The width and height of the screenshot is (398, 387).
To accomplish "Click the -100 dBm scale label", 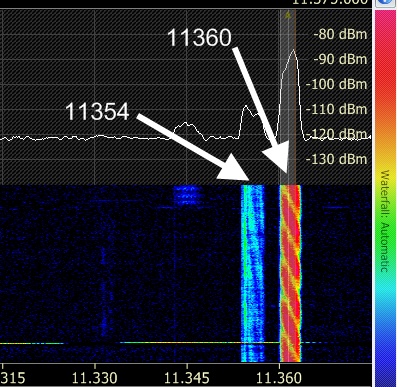I will [x=336, y=84].
